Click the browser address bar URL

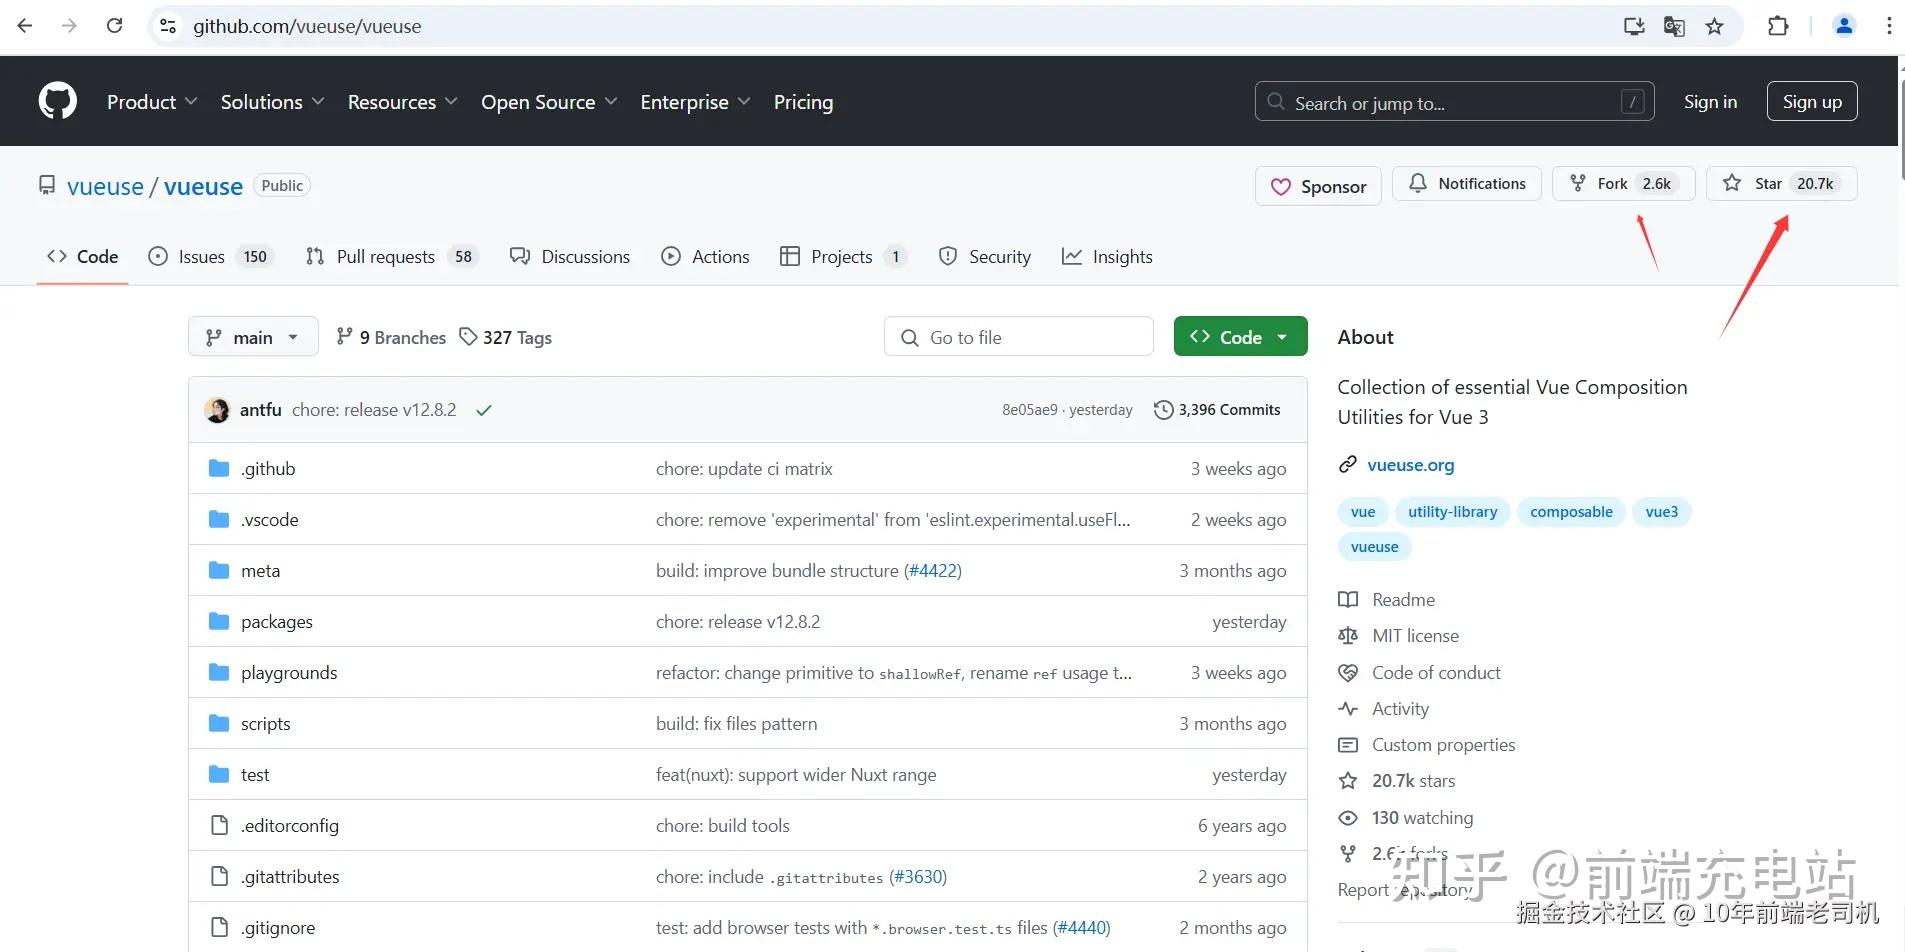click(307, 26)
